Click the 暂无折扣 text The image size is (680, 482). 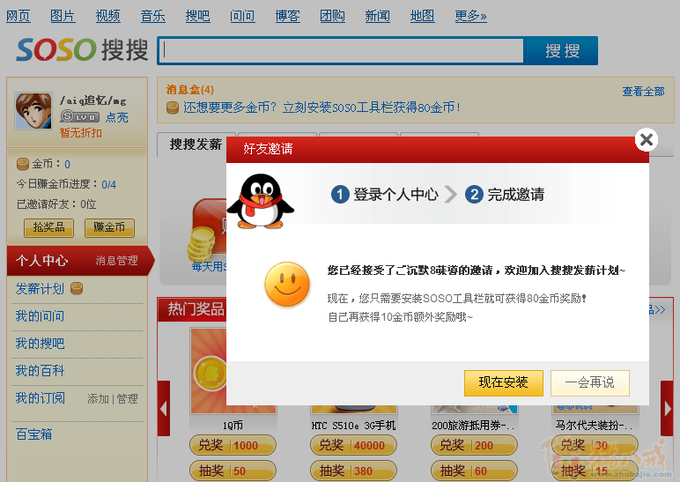pos(81,133)
